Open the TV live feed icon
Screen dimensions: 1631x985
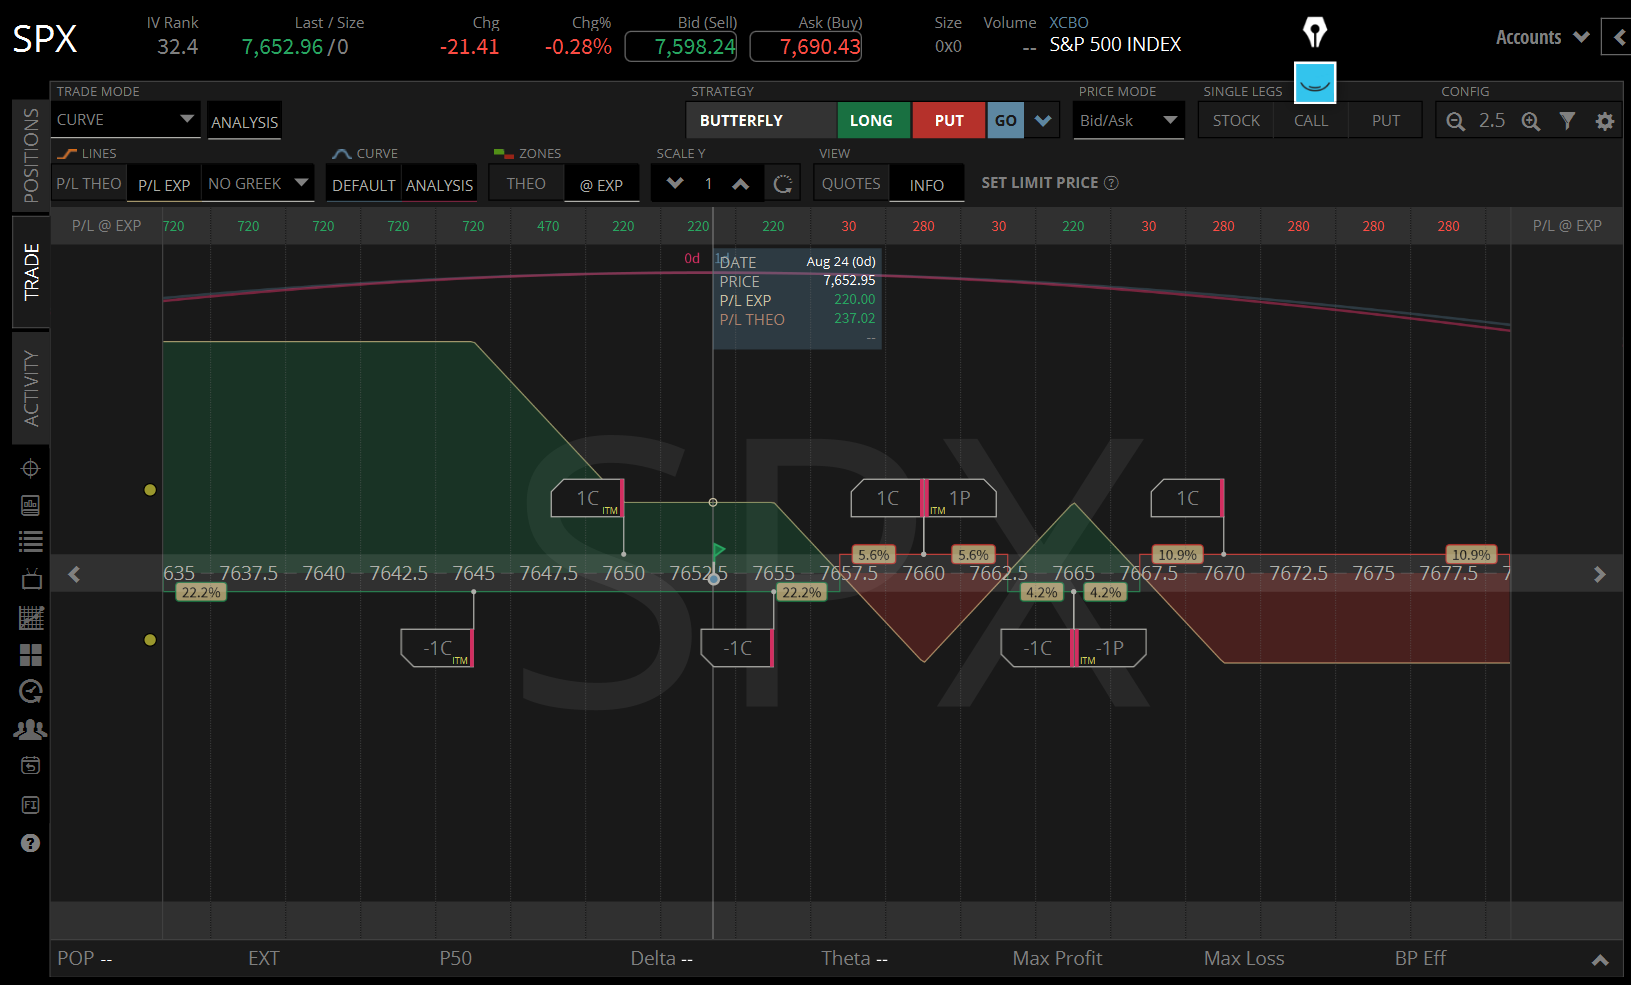pyautogui.click(x=30, y=579)
